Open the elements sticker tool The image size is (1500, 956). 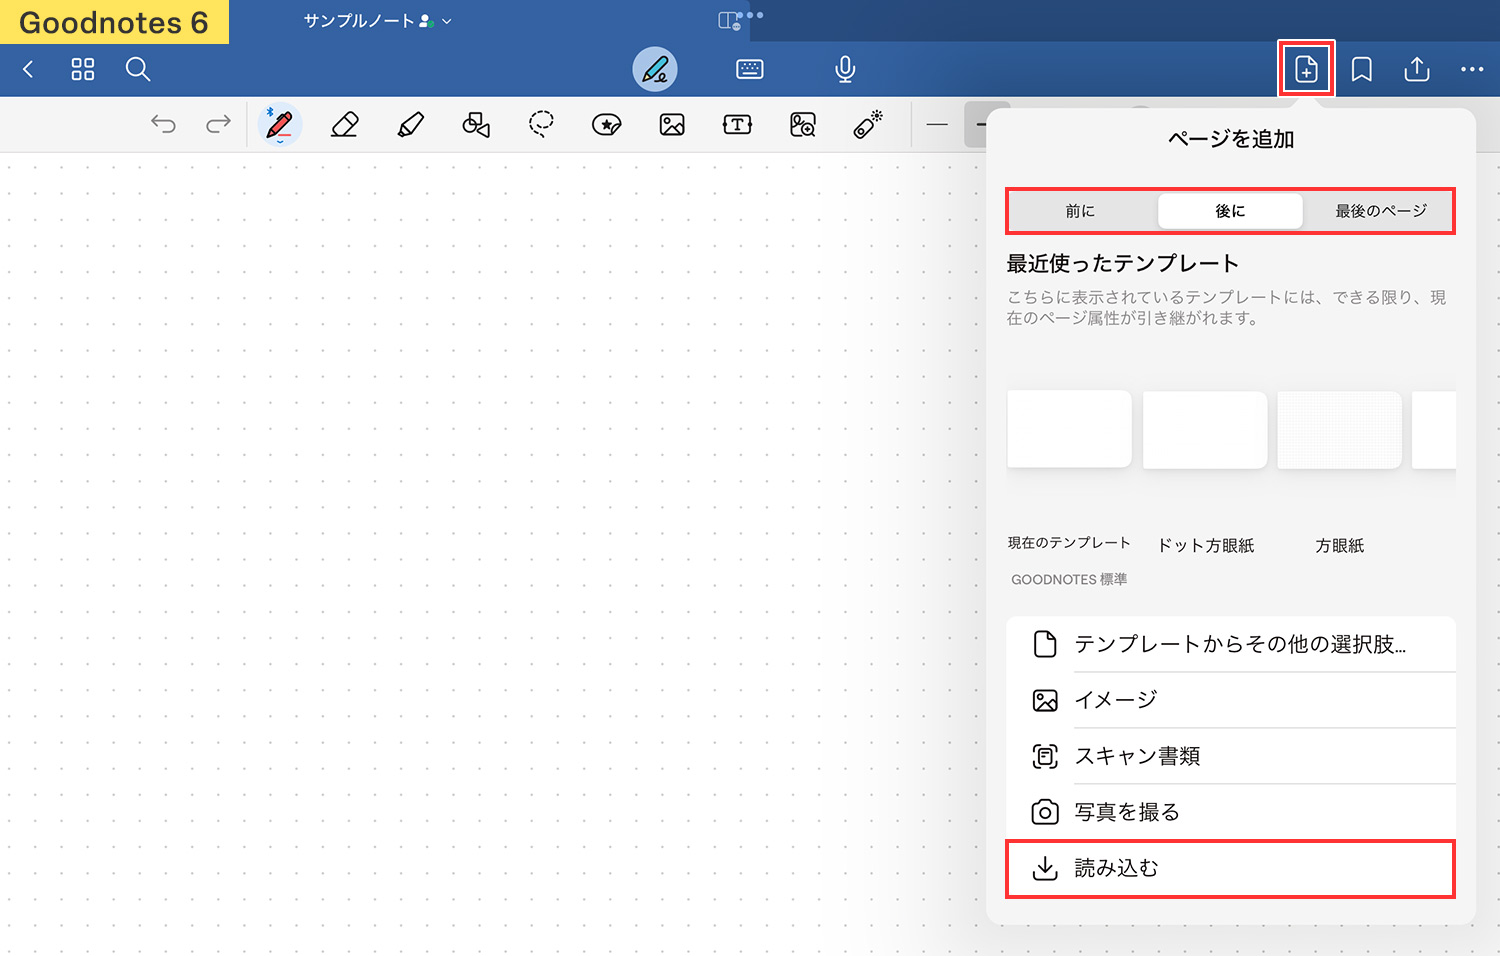[x=607, y=125]
